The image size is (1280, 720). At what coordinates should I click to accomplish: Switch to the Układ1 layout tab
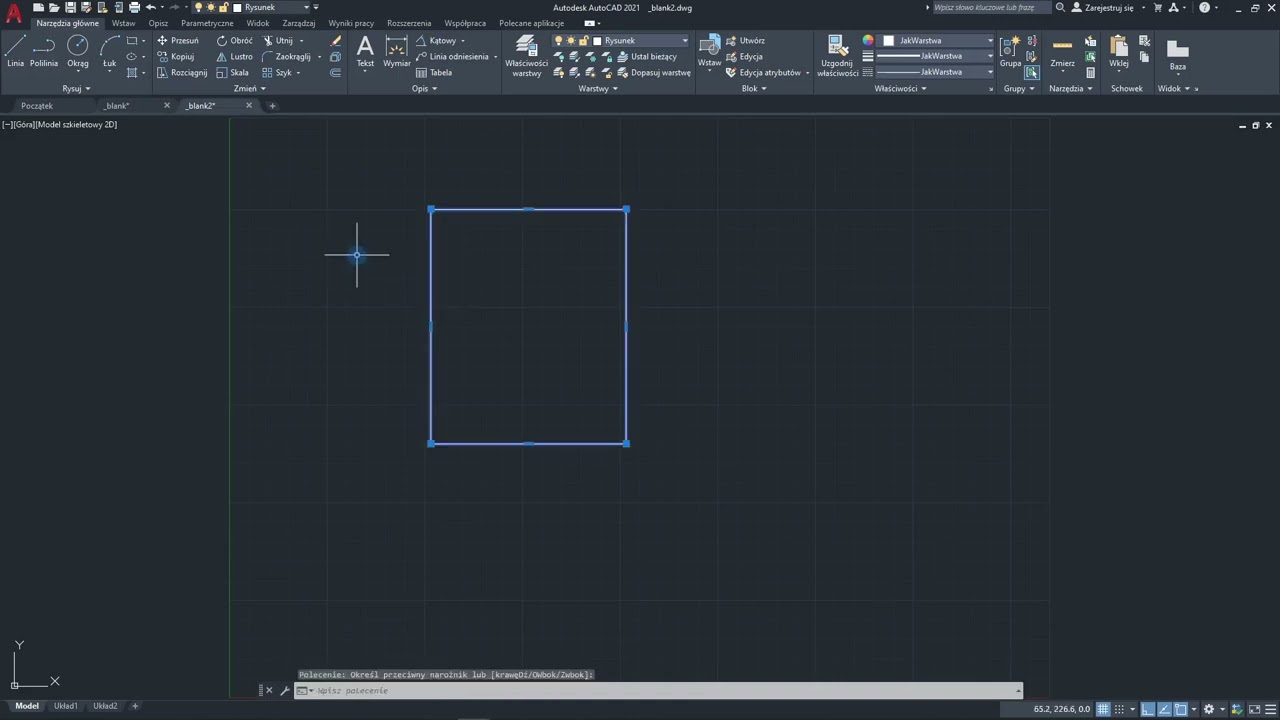click(x=66, y=706)
